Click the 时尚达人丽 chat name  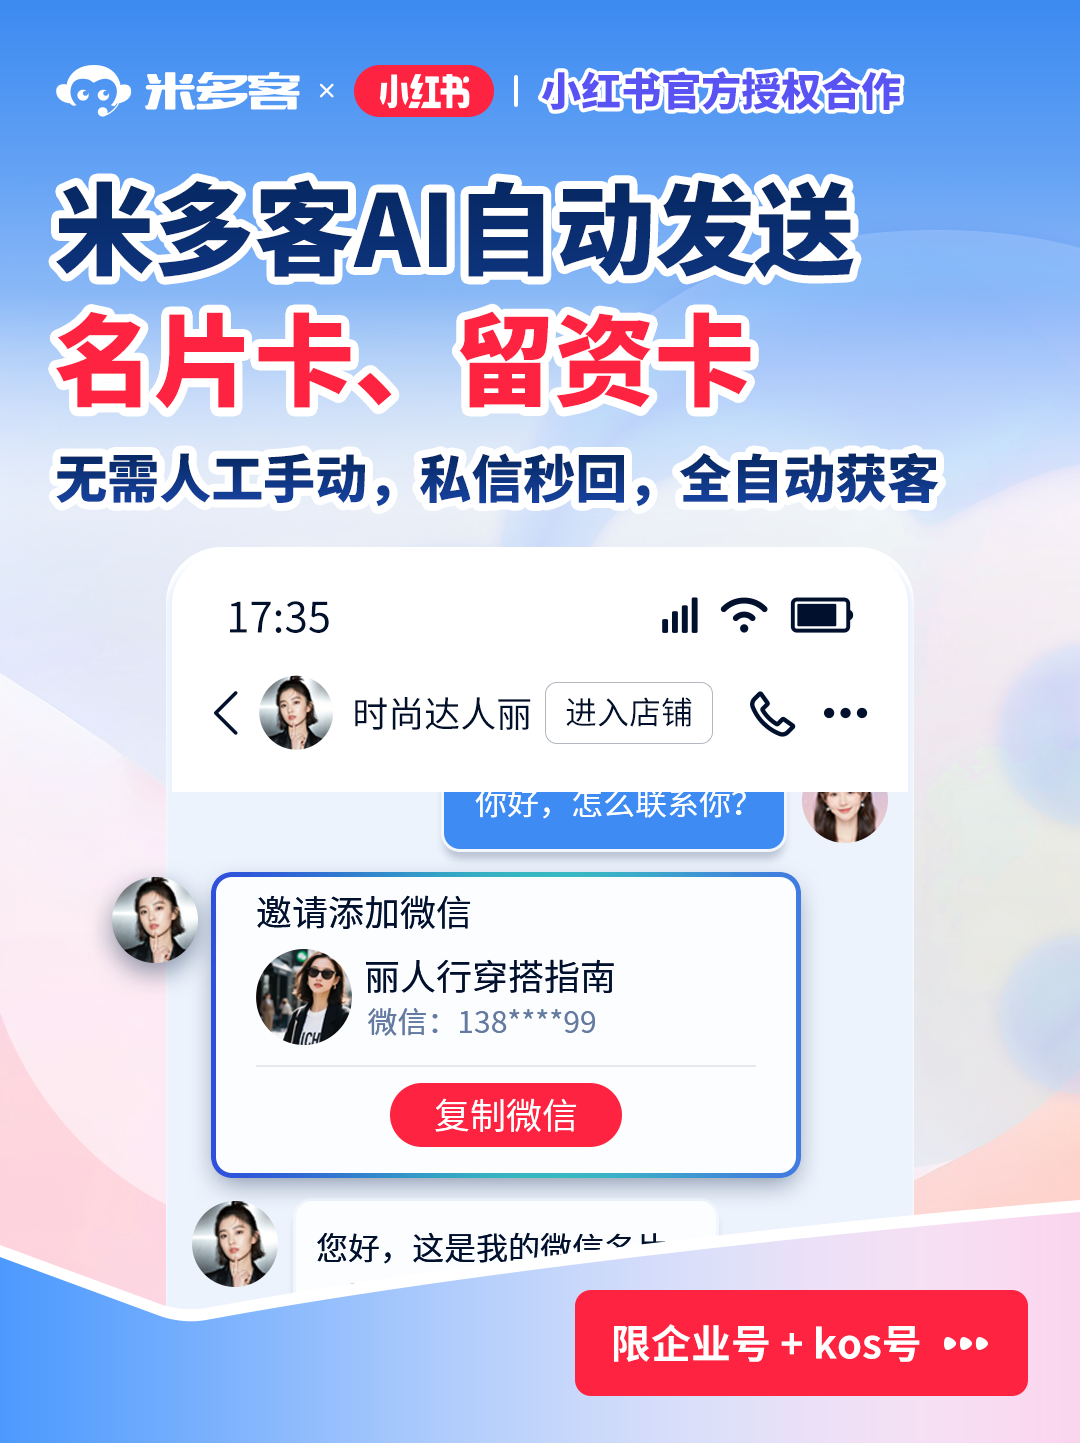442,714
